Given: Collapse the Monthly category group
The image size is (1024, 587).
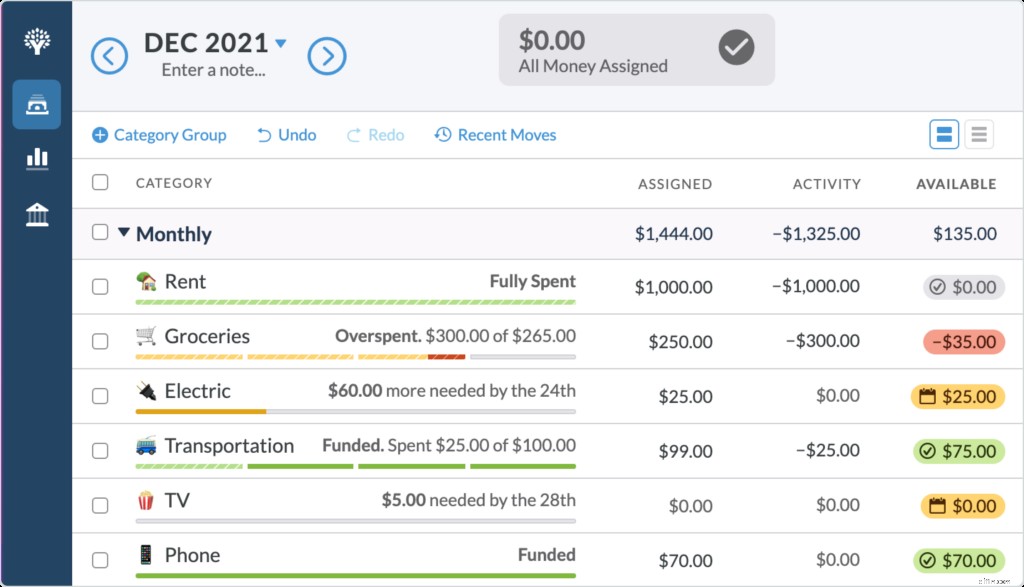Looking at the screenshot, I should point(126,233).
